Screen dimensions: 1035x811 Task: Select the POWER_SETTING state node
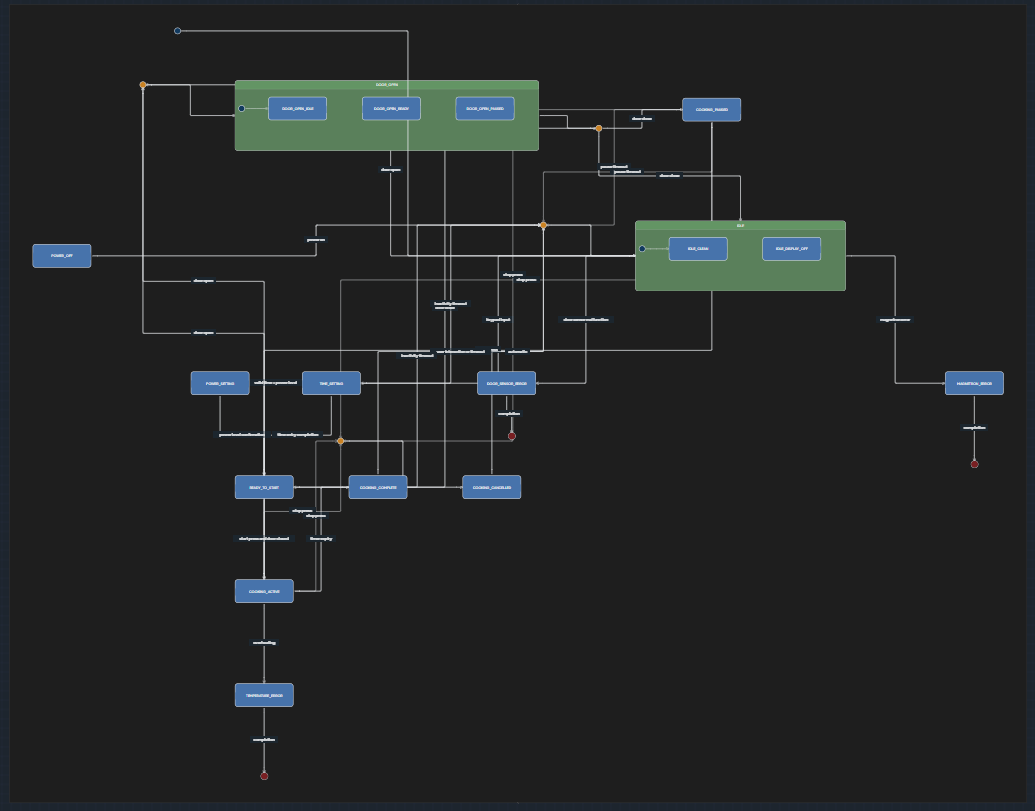point(220,383)
